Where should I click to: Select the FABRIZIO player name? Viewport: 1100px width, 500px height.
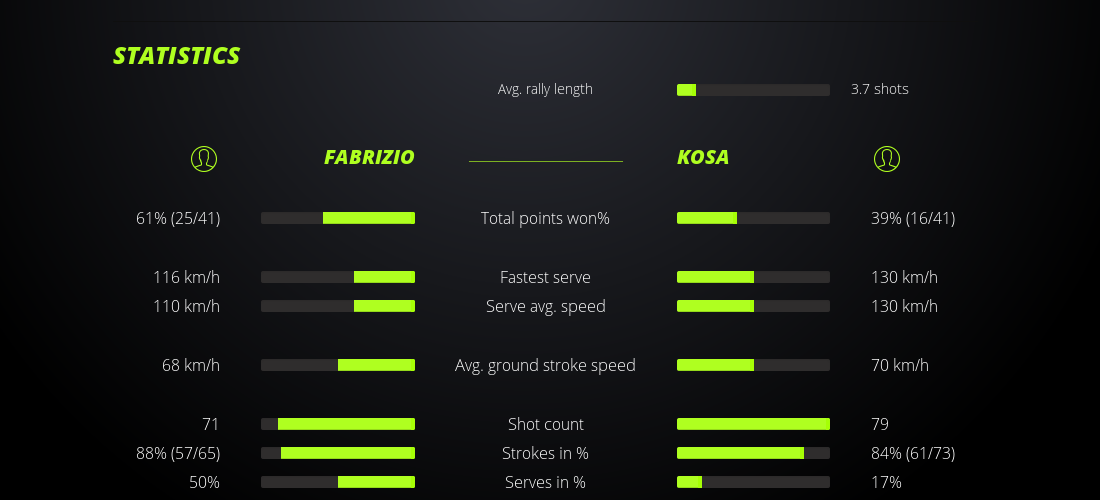click(369, 157)
